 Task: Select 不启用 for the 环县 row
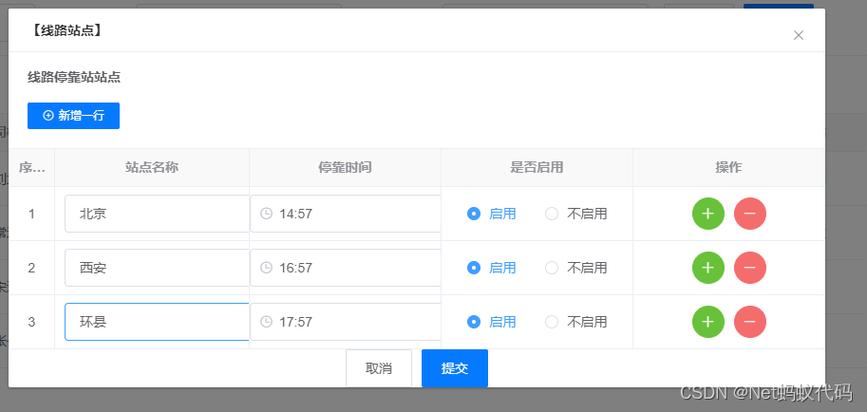click(x=576, y=322)
